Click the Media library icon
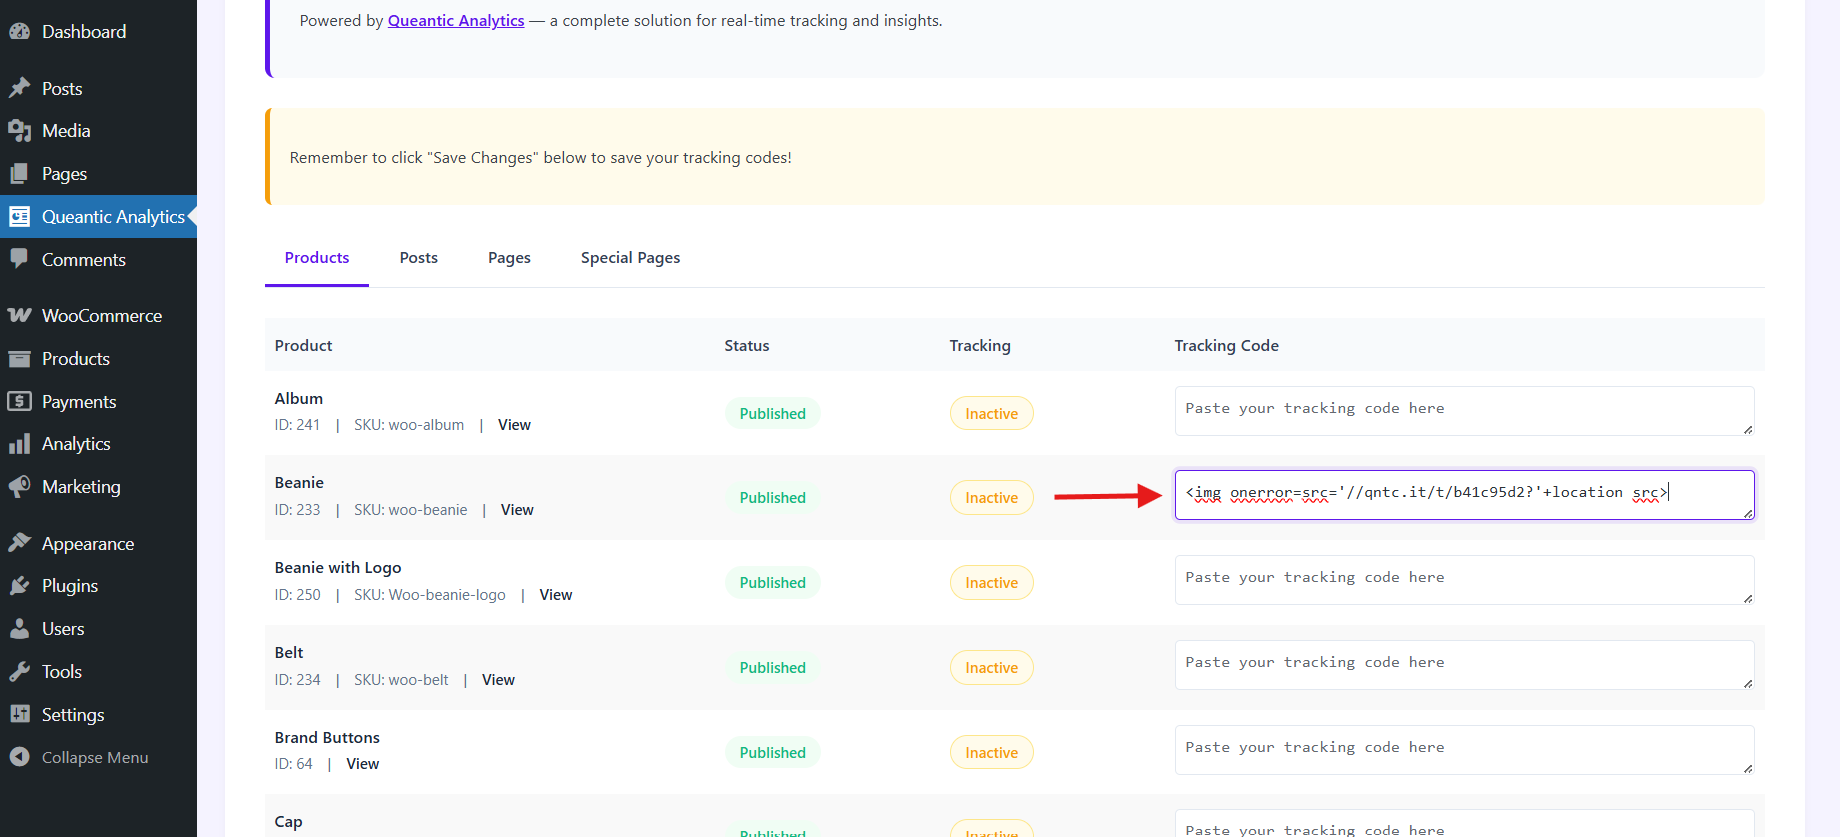 (x=20, y=131)
